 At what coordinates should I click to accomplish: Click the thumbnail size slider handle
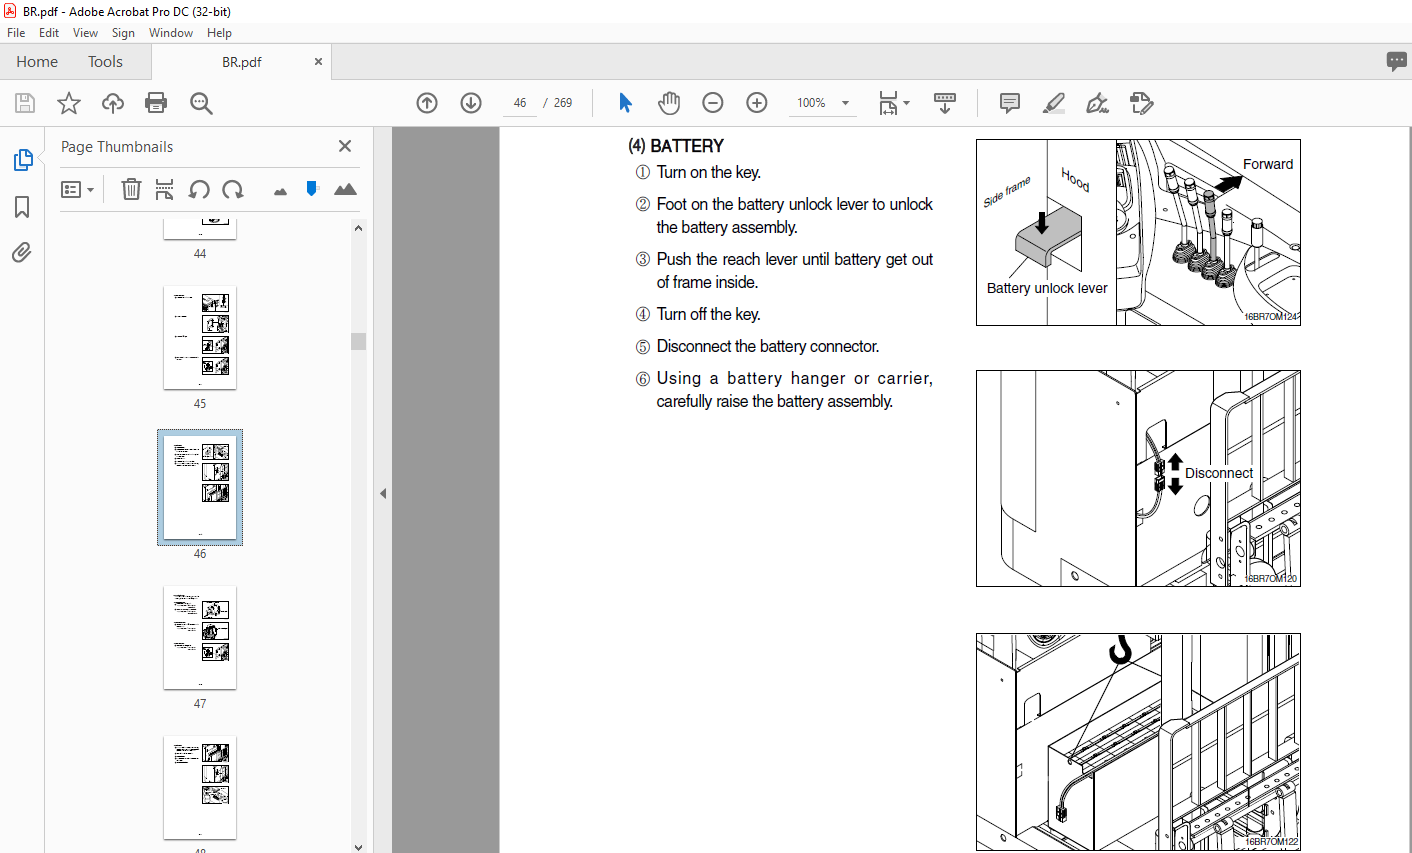312,188
